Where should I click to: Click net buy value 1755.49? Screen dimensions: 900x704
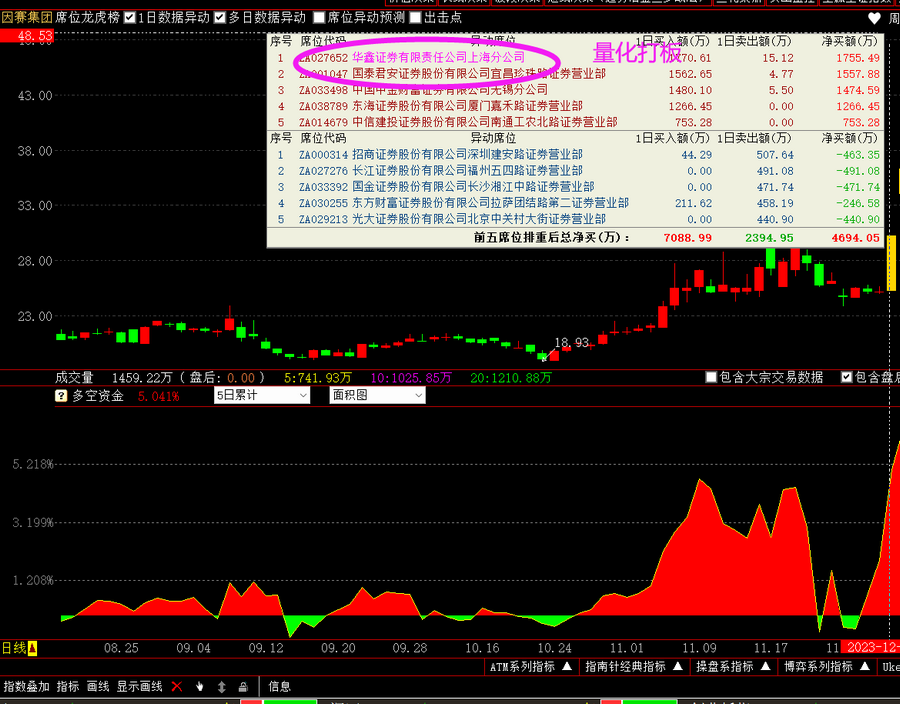click(x=858, y=58)
